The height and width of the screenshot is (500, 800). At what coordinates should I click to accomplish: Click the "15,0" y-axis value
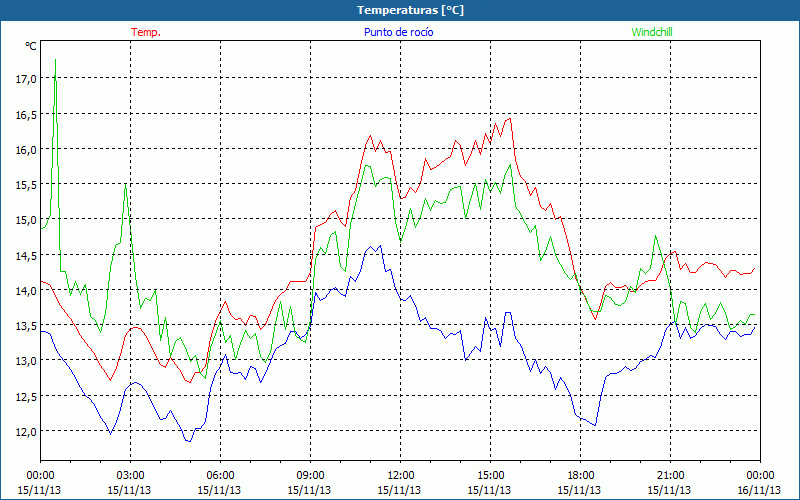coord(27,220)
